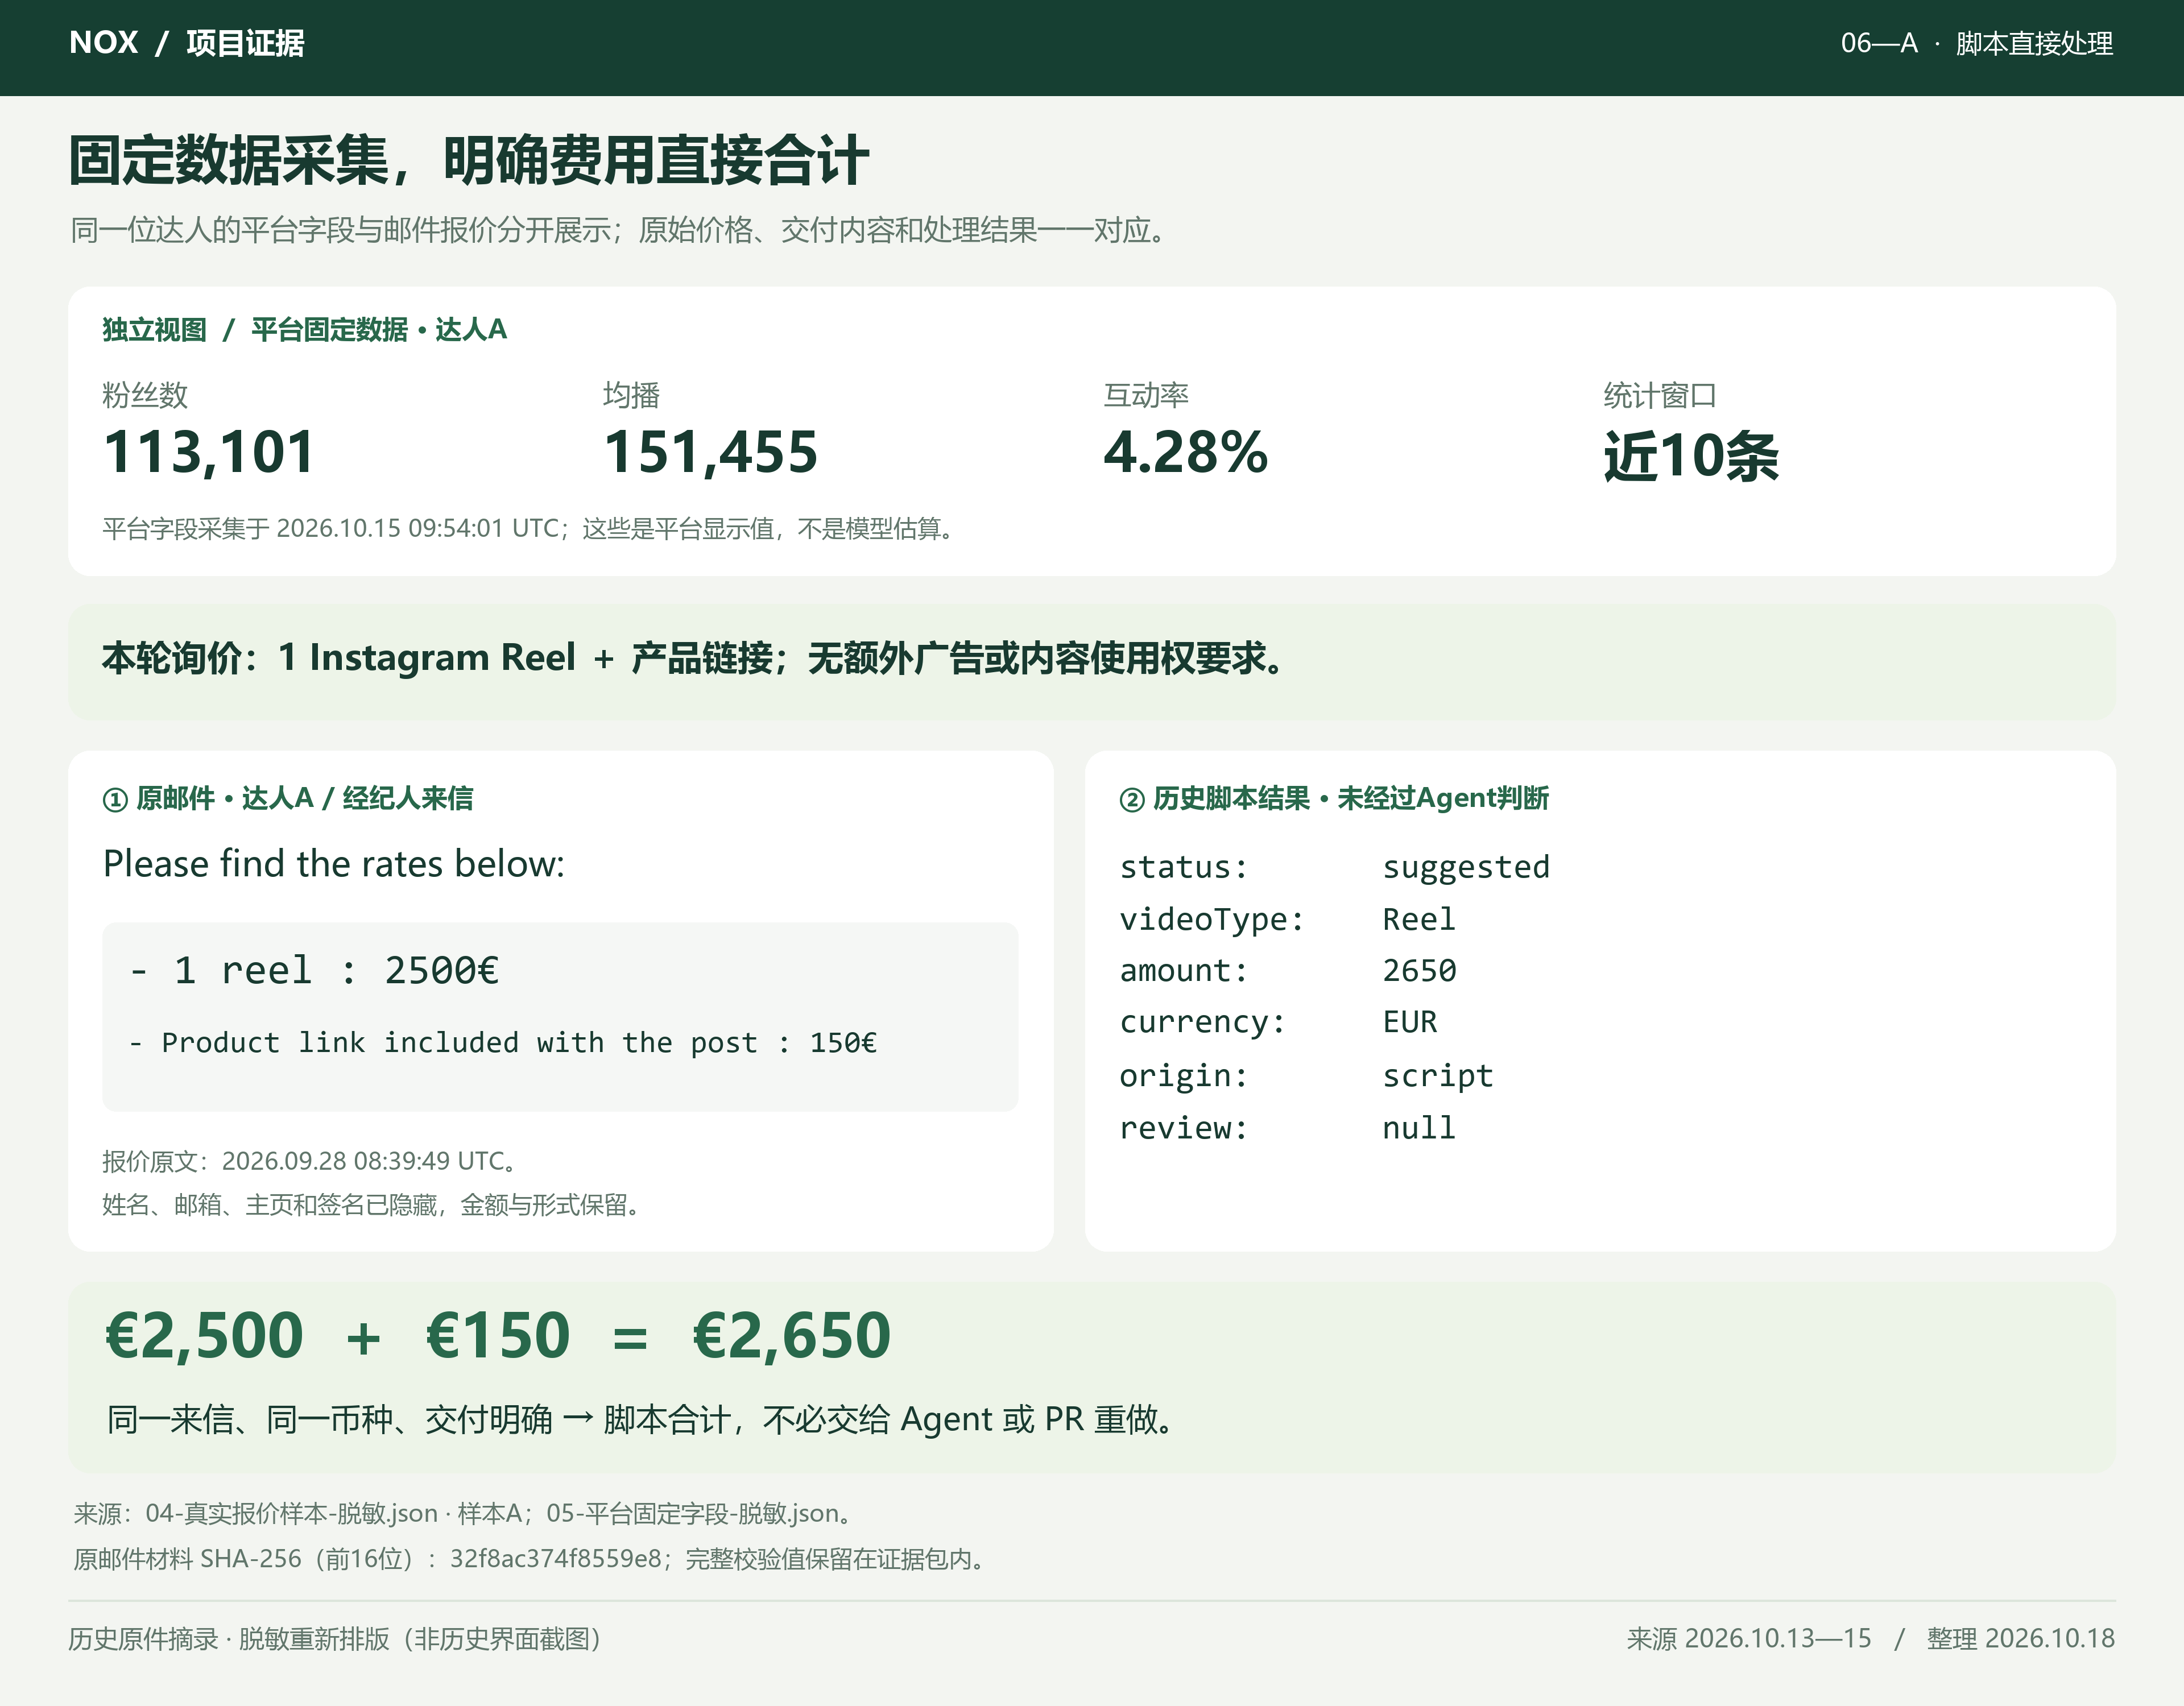
Task: Click the main title "固定数据采集，明确费用直接合计"
Action: click(x=468, y=160)
